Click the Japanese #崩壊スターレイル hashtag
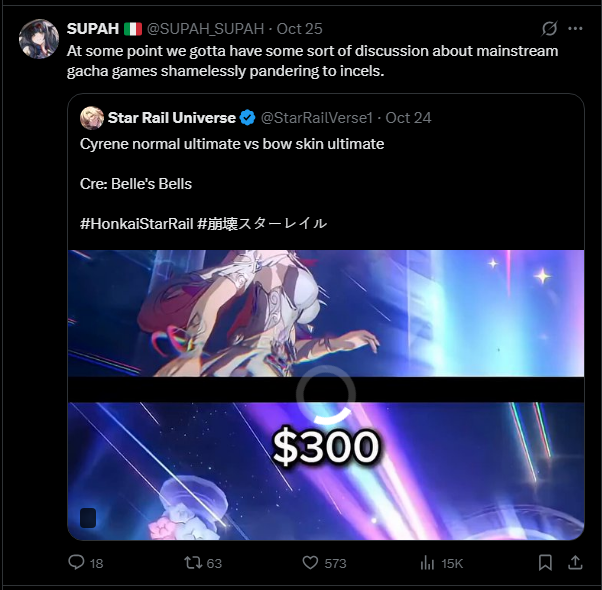602x590 pixels. point(262,223)
